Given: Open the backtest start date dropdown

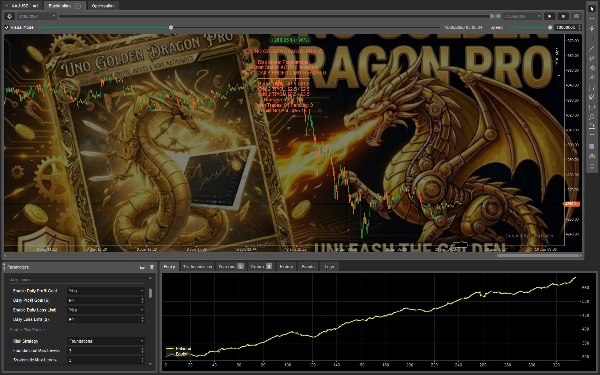Looking at the screenshot, I should [37, 16].
